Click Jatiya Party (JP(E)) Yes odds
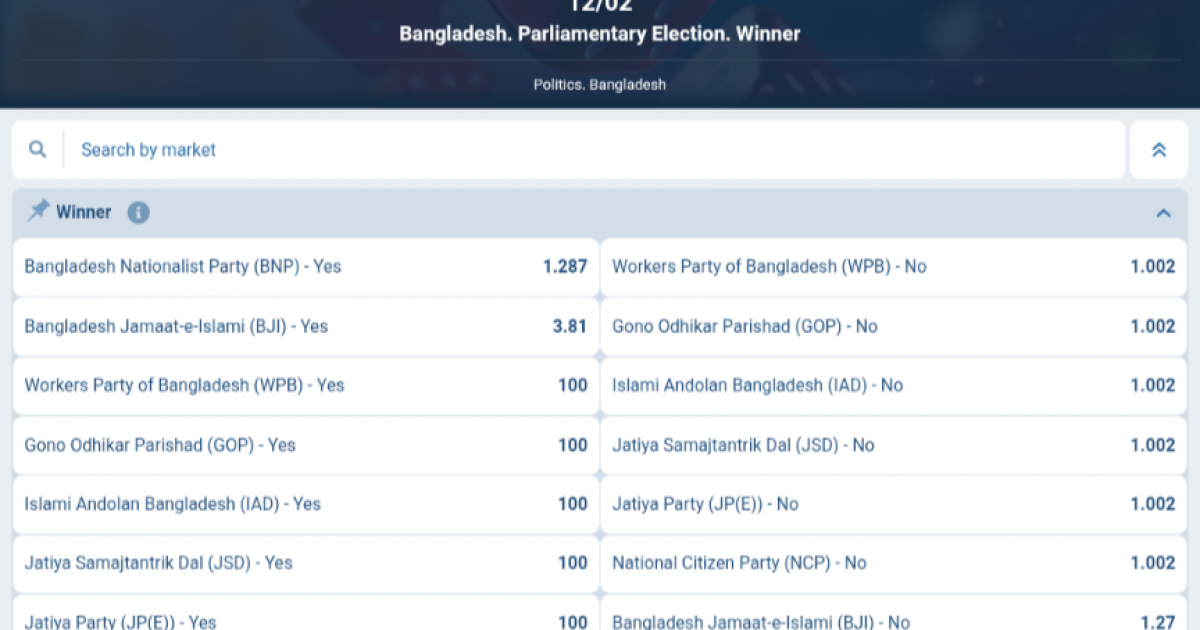 [300, 618]
